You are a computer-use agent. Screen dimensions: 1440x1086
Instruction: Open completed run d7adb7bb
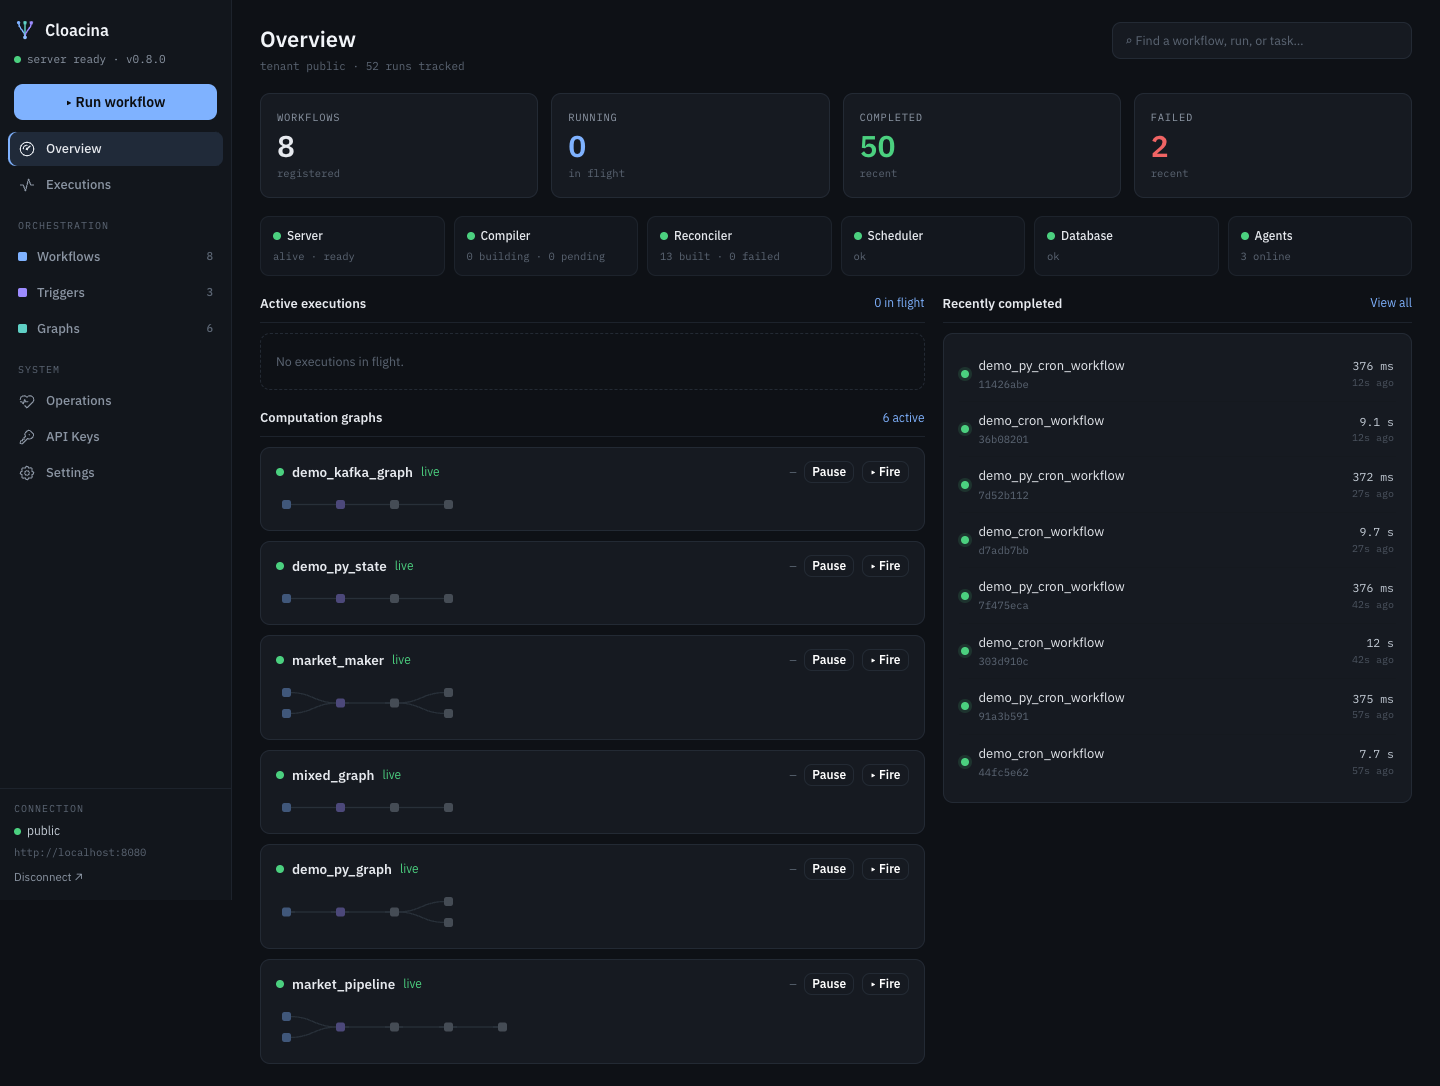pyautogui.click(x=1177, y=540)
